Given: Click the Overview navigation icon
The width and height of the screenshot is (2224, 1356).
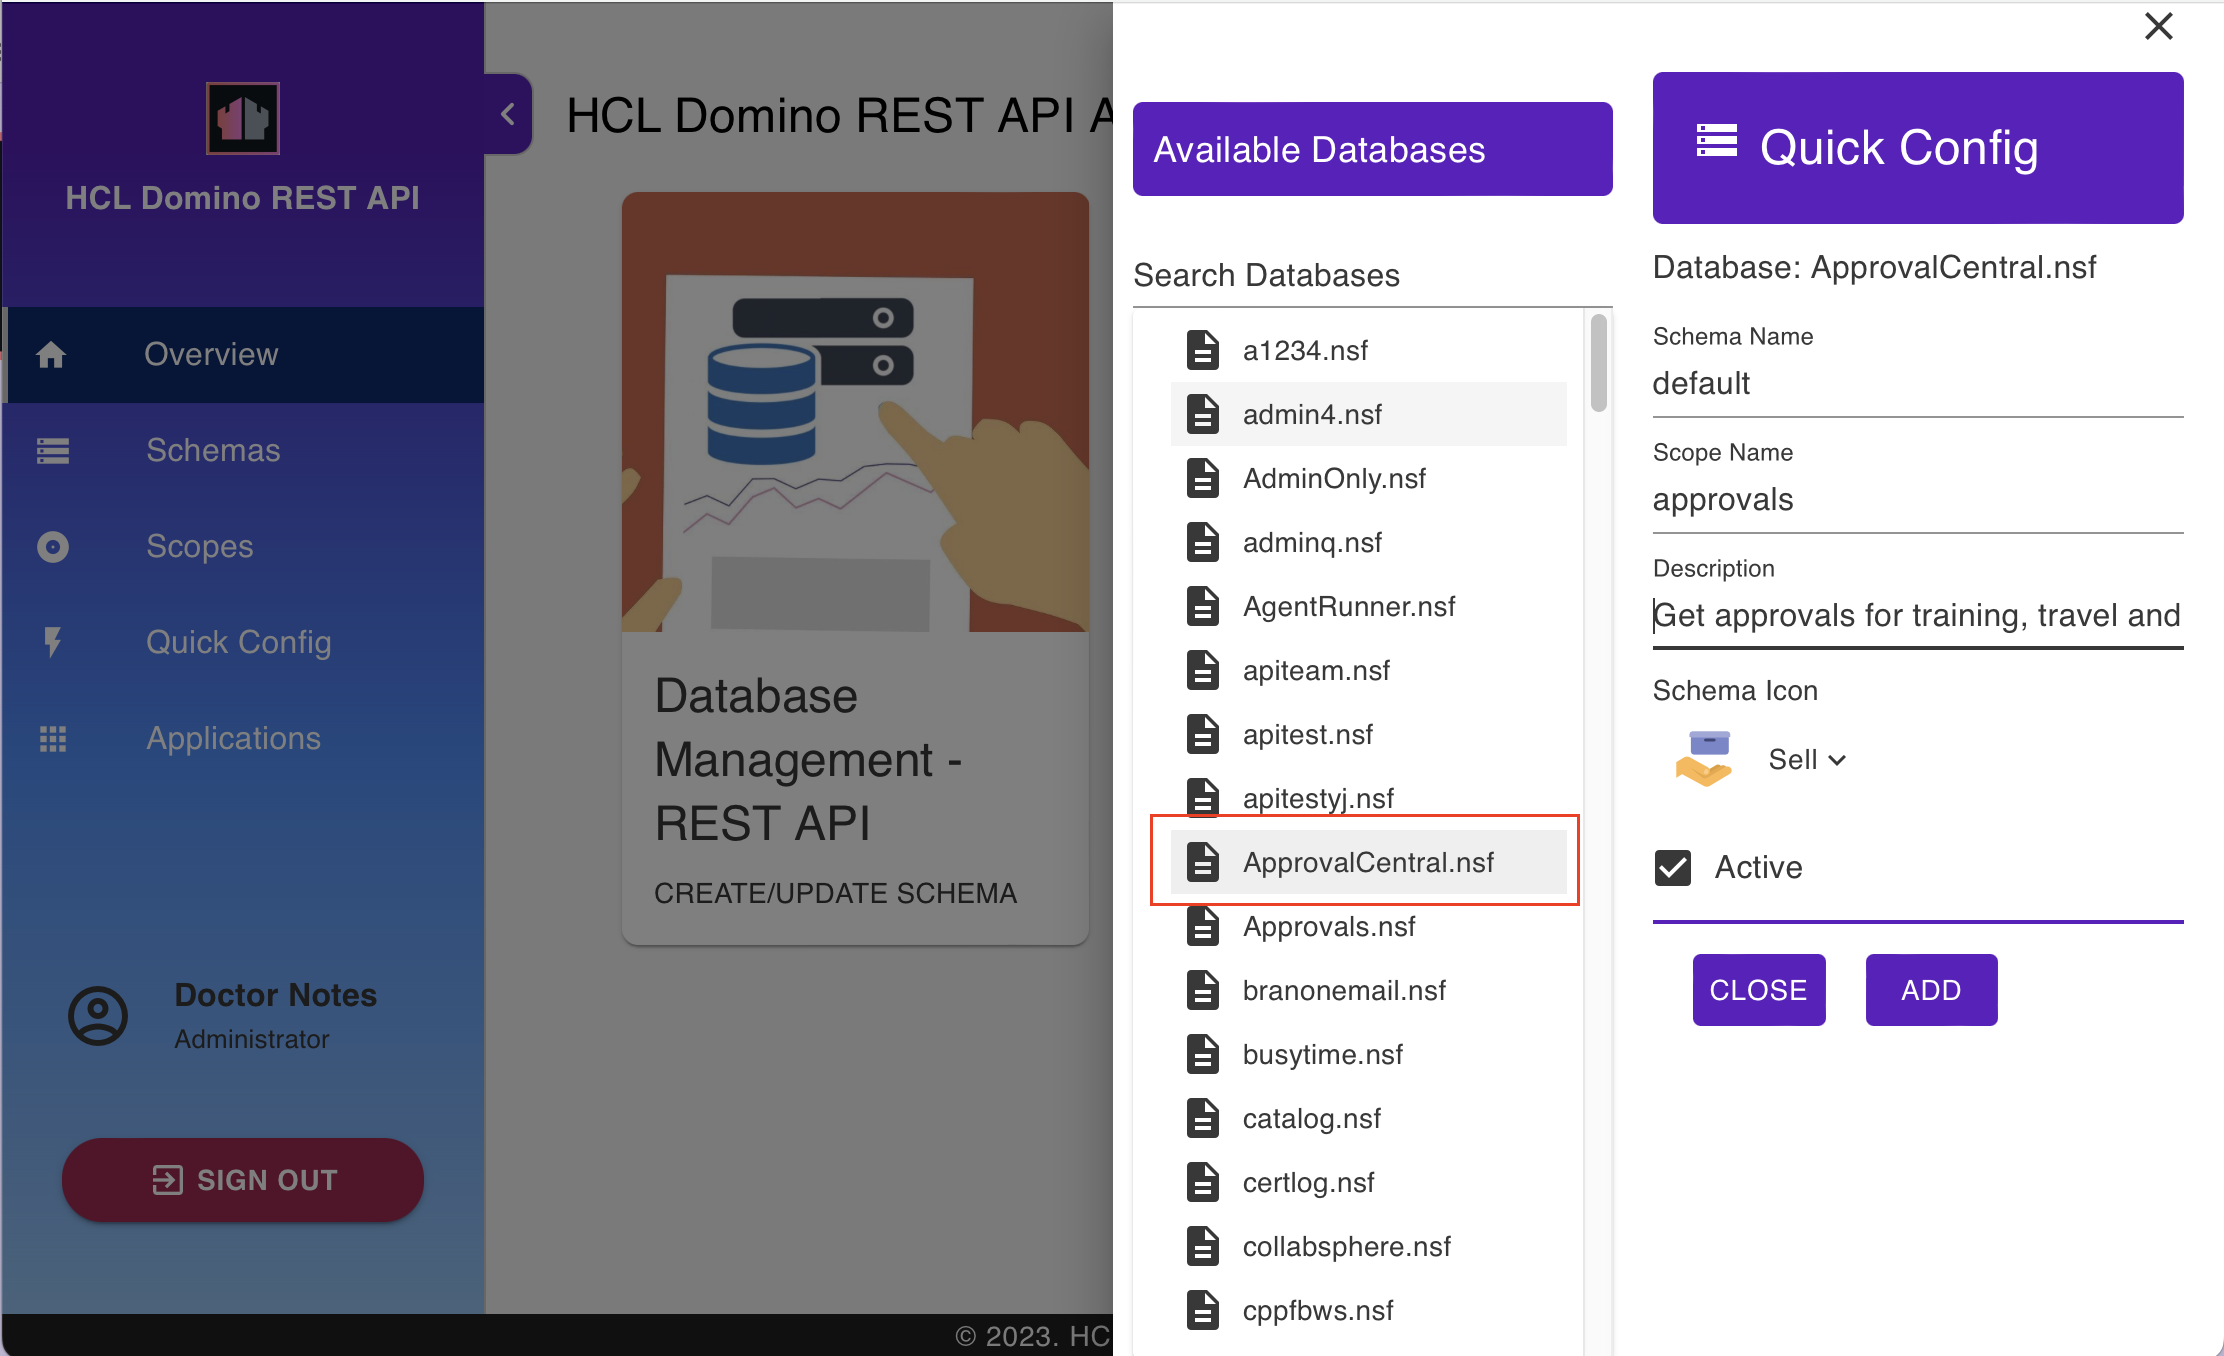Looking at the screenshot, I should (52, 354).
